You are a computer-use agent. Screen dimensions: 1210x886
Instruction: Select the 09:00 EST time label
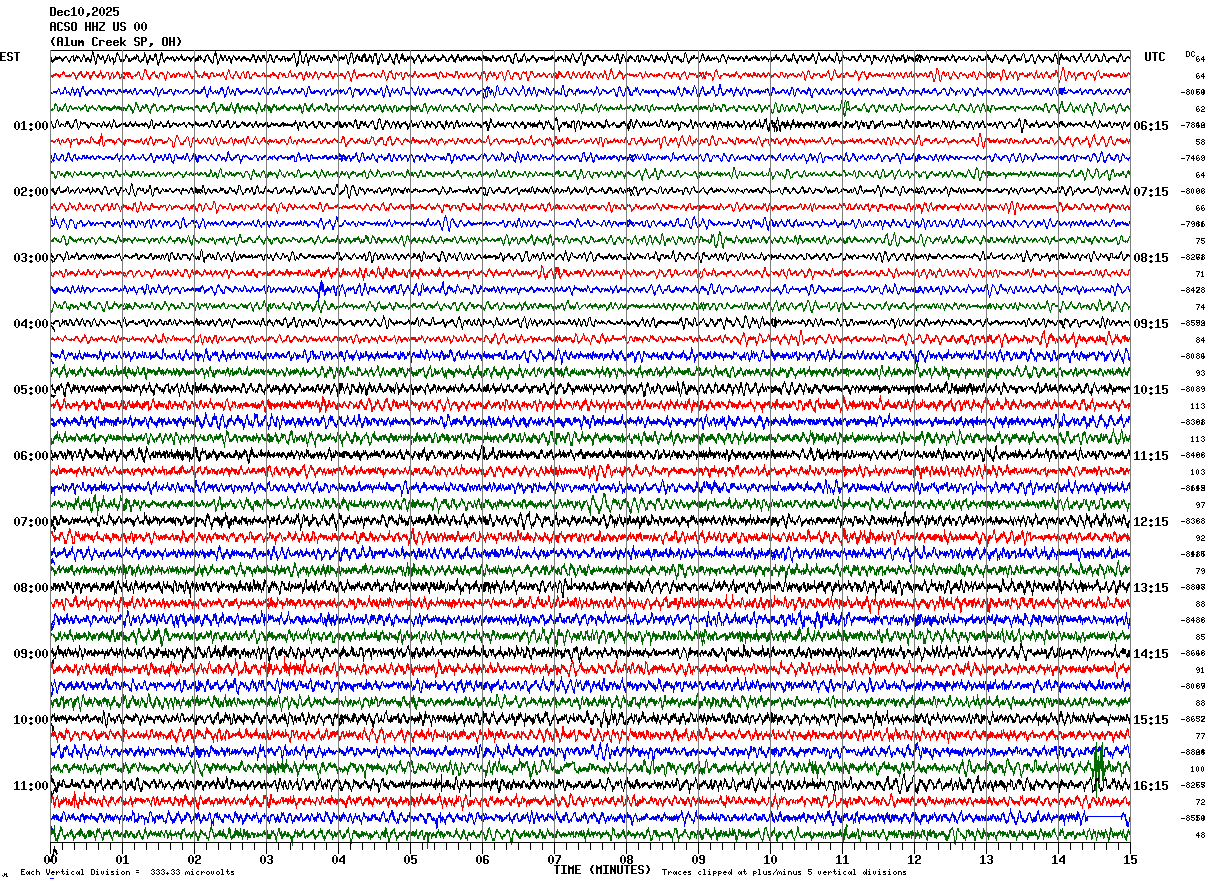pyautogui.click(x=30, y=654)
